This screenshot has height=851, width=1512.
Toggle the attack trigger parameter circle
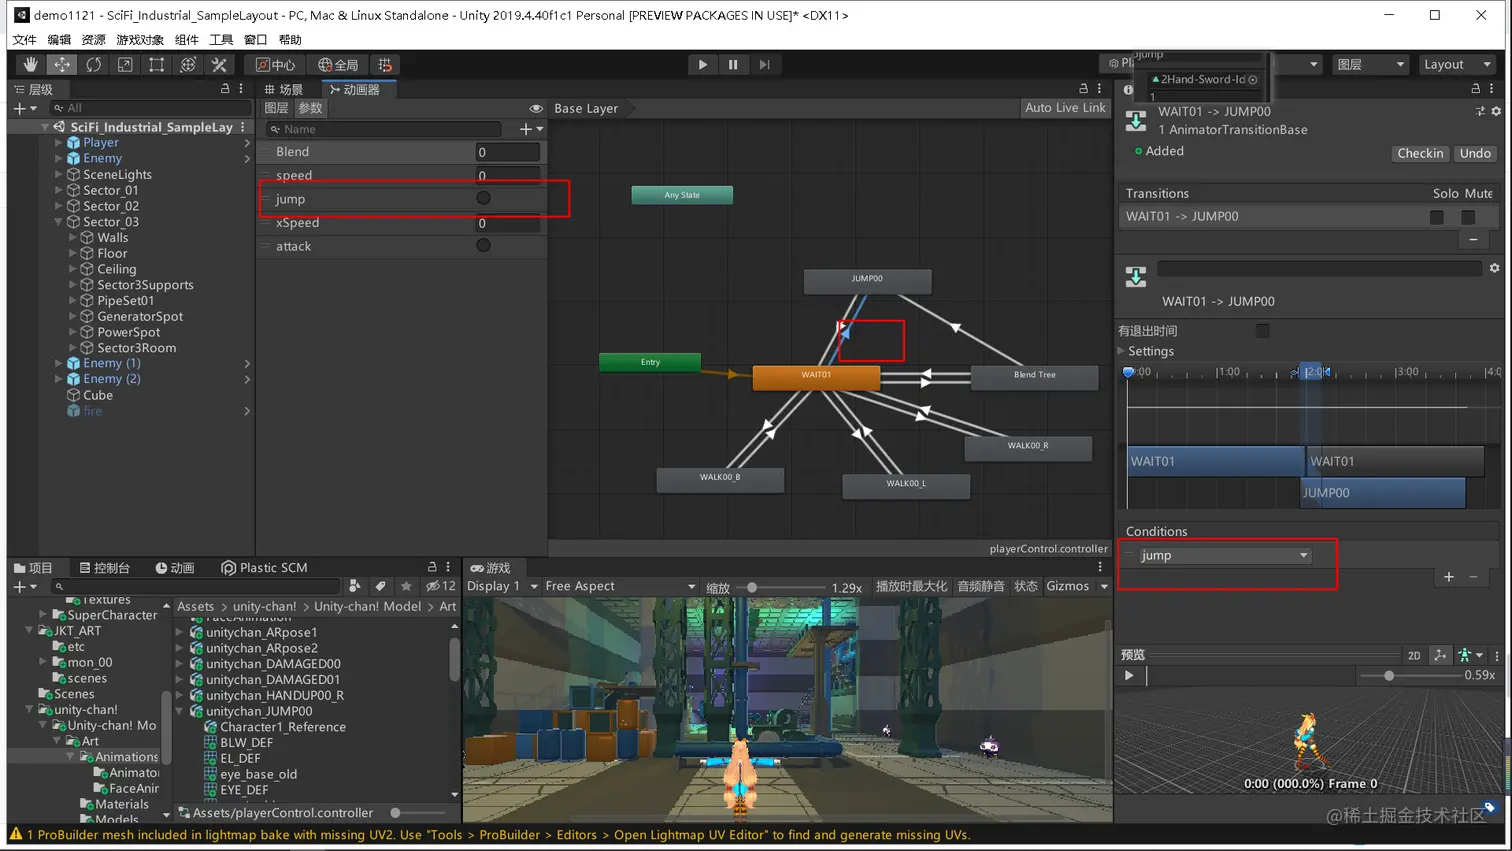(483, 245)
